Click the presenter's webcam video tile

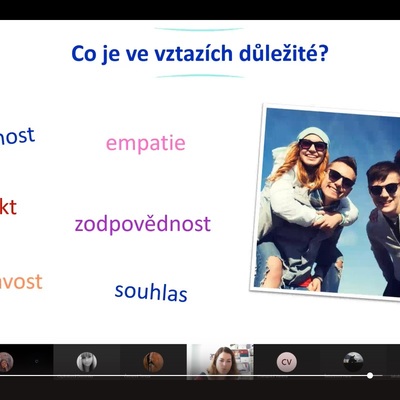pyautogui.click(x=220, y=362)
